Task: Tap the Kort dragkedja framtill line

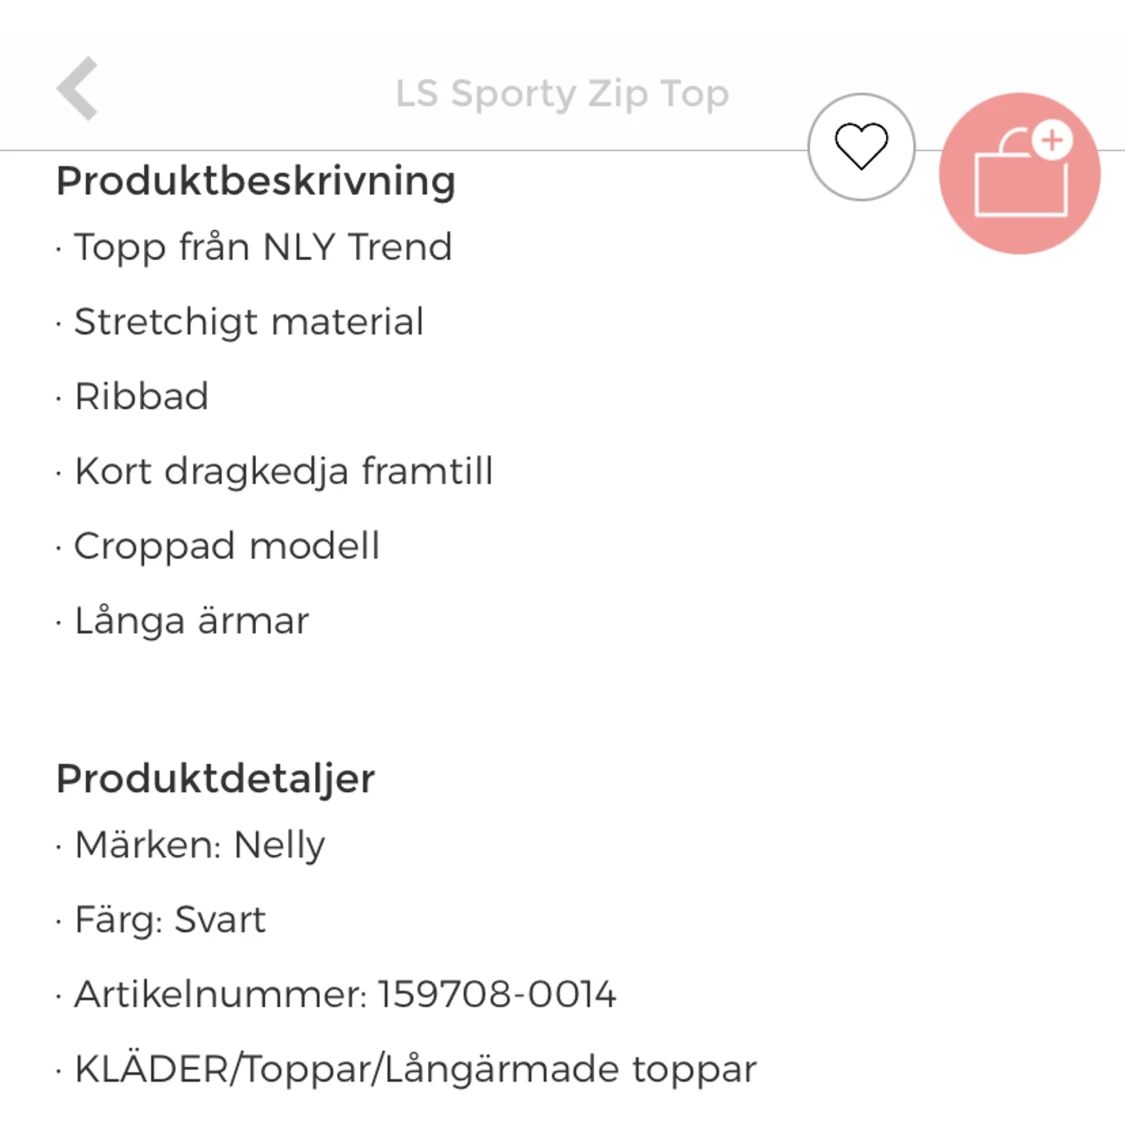Action: [x=283, y=471]
